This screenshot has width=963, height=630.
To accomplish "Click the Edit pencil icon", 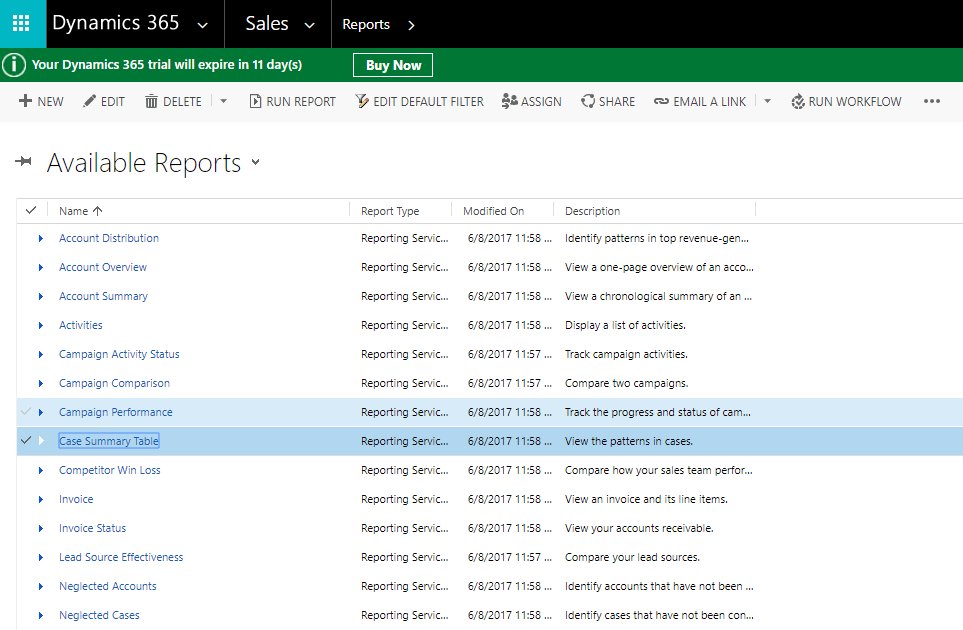I will pyautogui.click(x=90, y=101).
